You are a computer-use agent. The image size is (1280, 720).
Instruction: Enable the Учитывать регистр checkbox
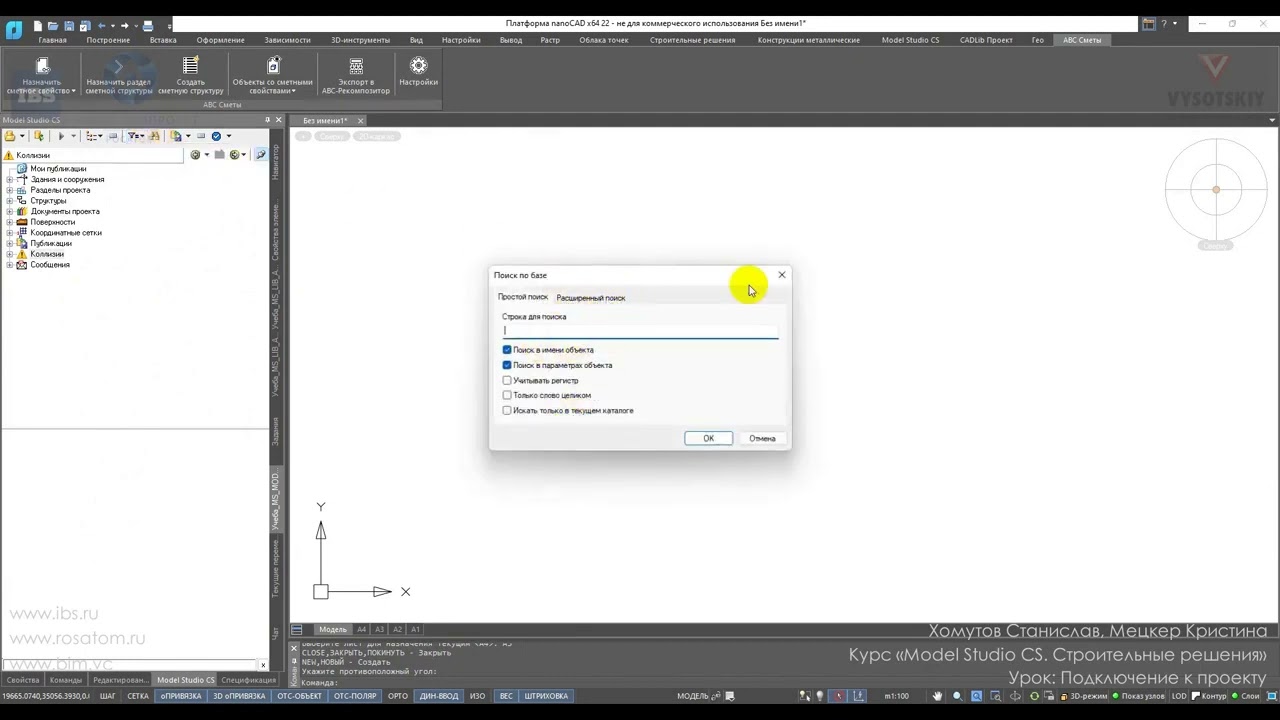(507, 380)
